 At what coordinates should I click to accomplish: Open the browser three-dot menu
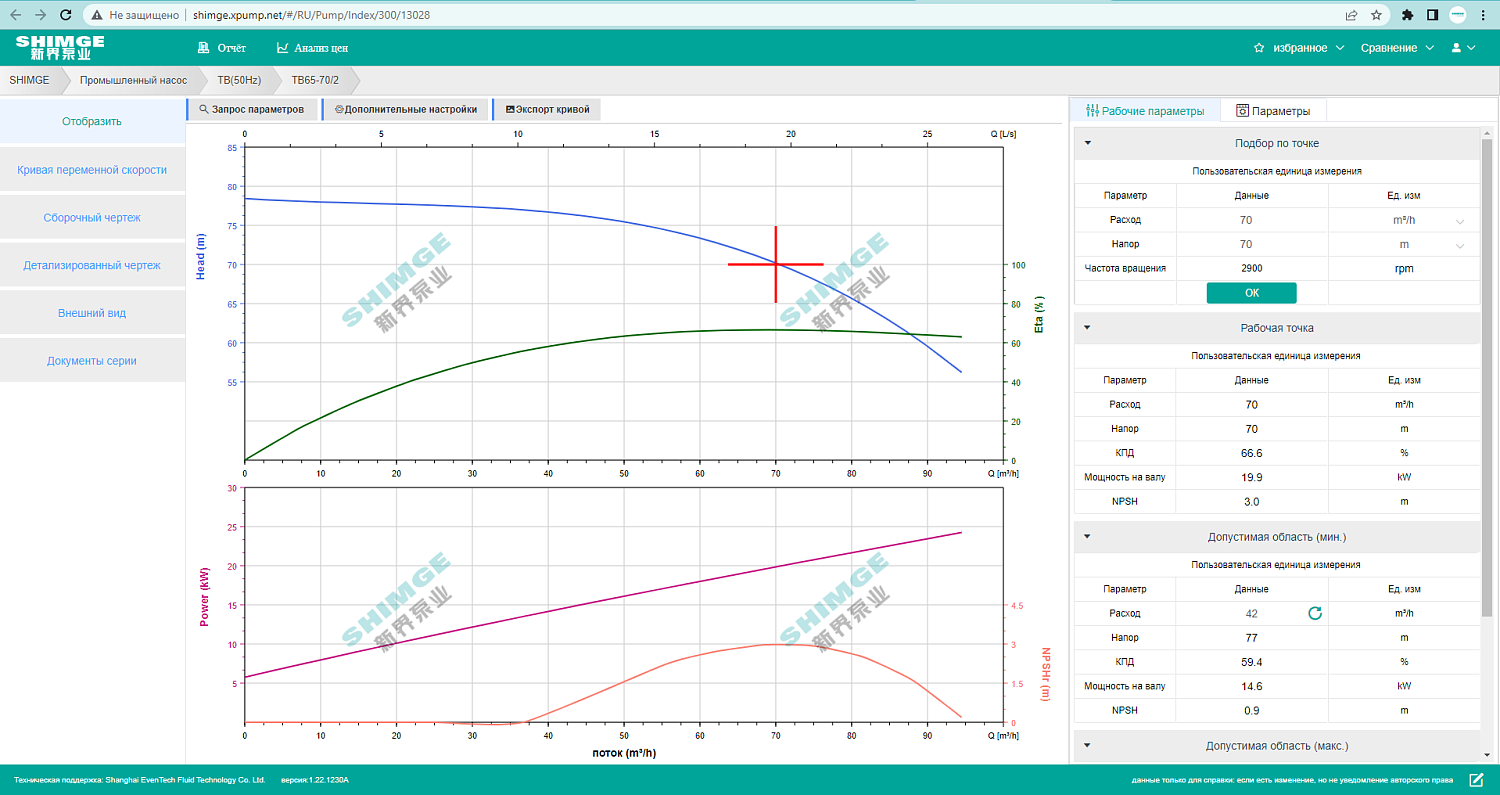click(x=1485, y=15)
